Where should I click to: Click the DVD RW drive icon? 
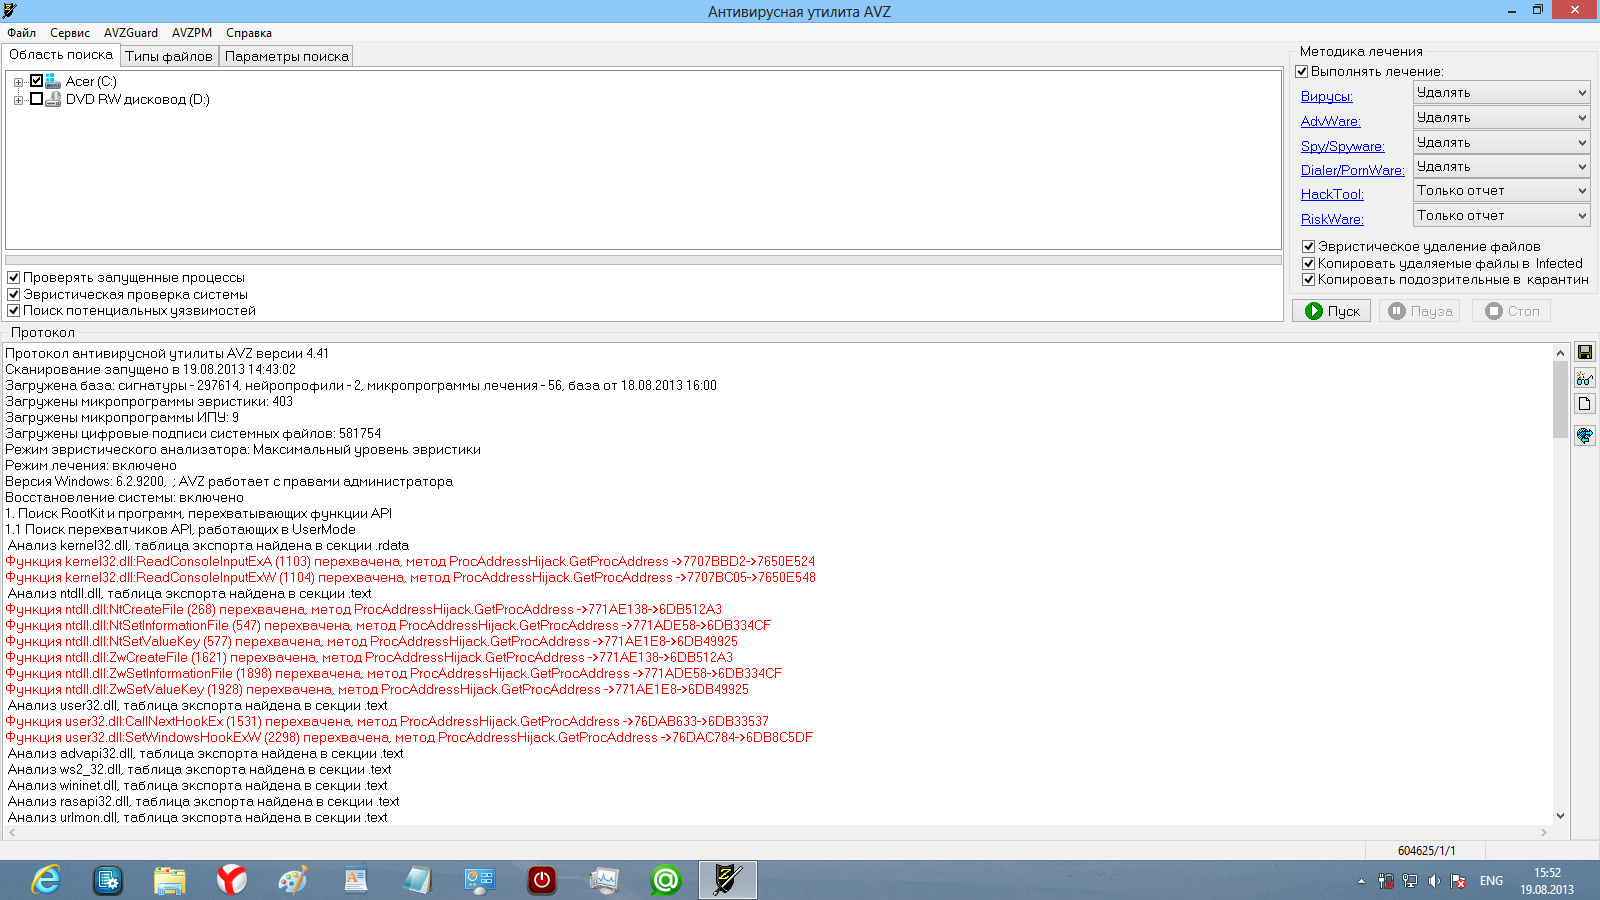coord(53,99)
